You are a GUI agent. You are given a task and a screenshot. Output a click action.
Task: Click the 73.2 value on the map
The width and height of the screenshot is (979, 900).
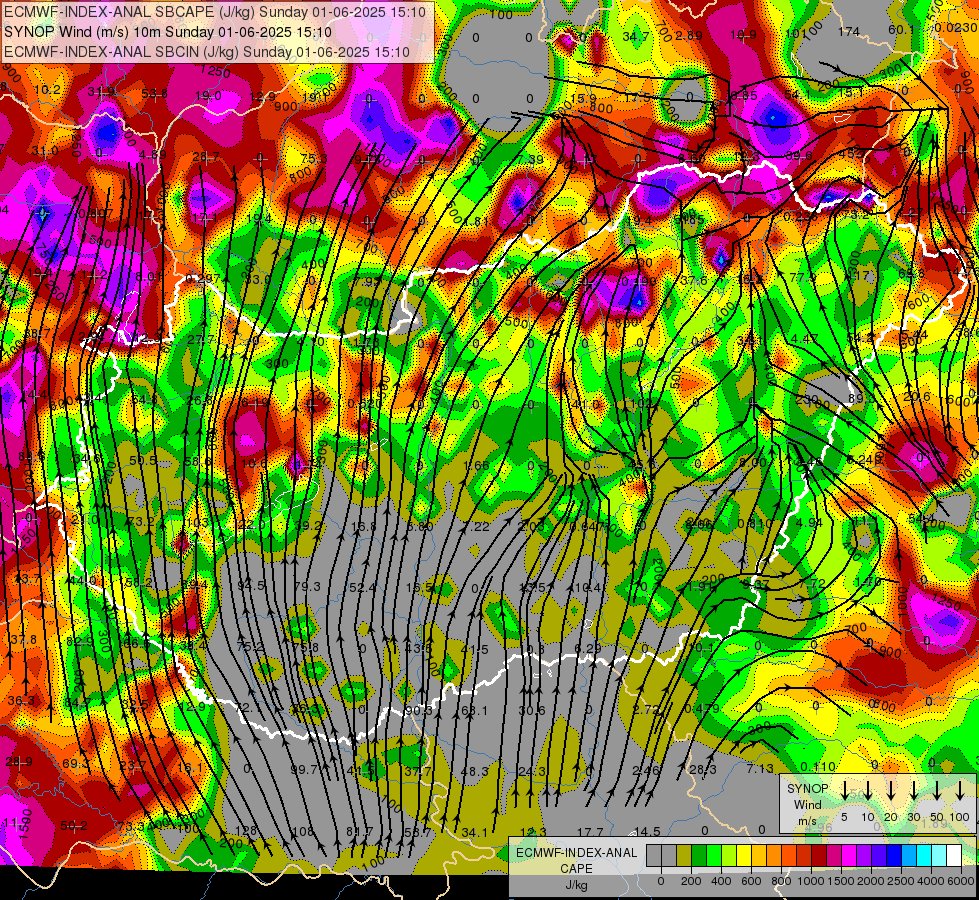(140, 522)
